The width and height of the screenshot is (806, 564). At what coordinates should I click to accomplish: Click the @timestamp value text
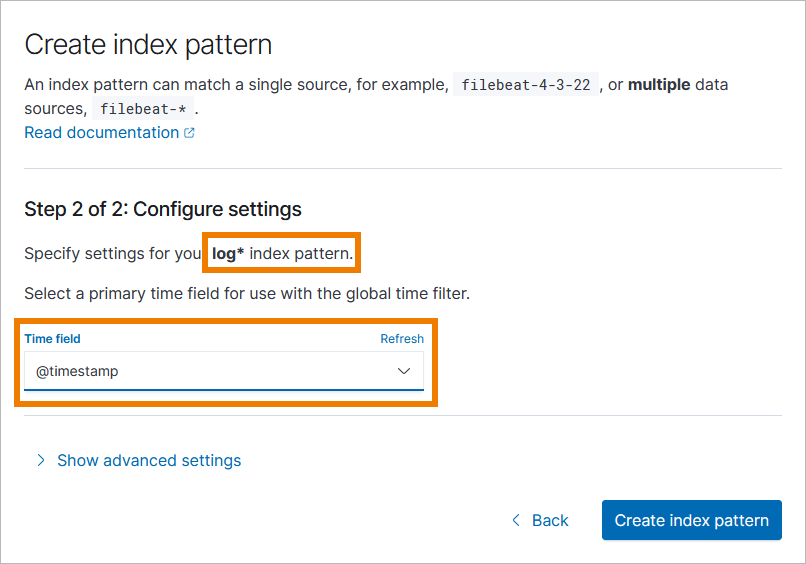click(x=77, y=371)
